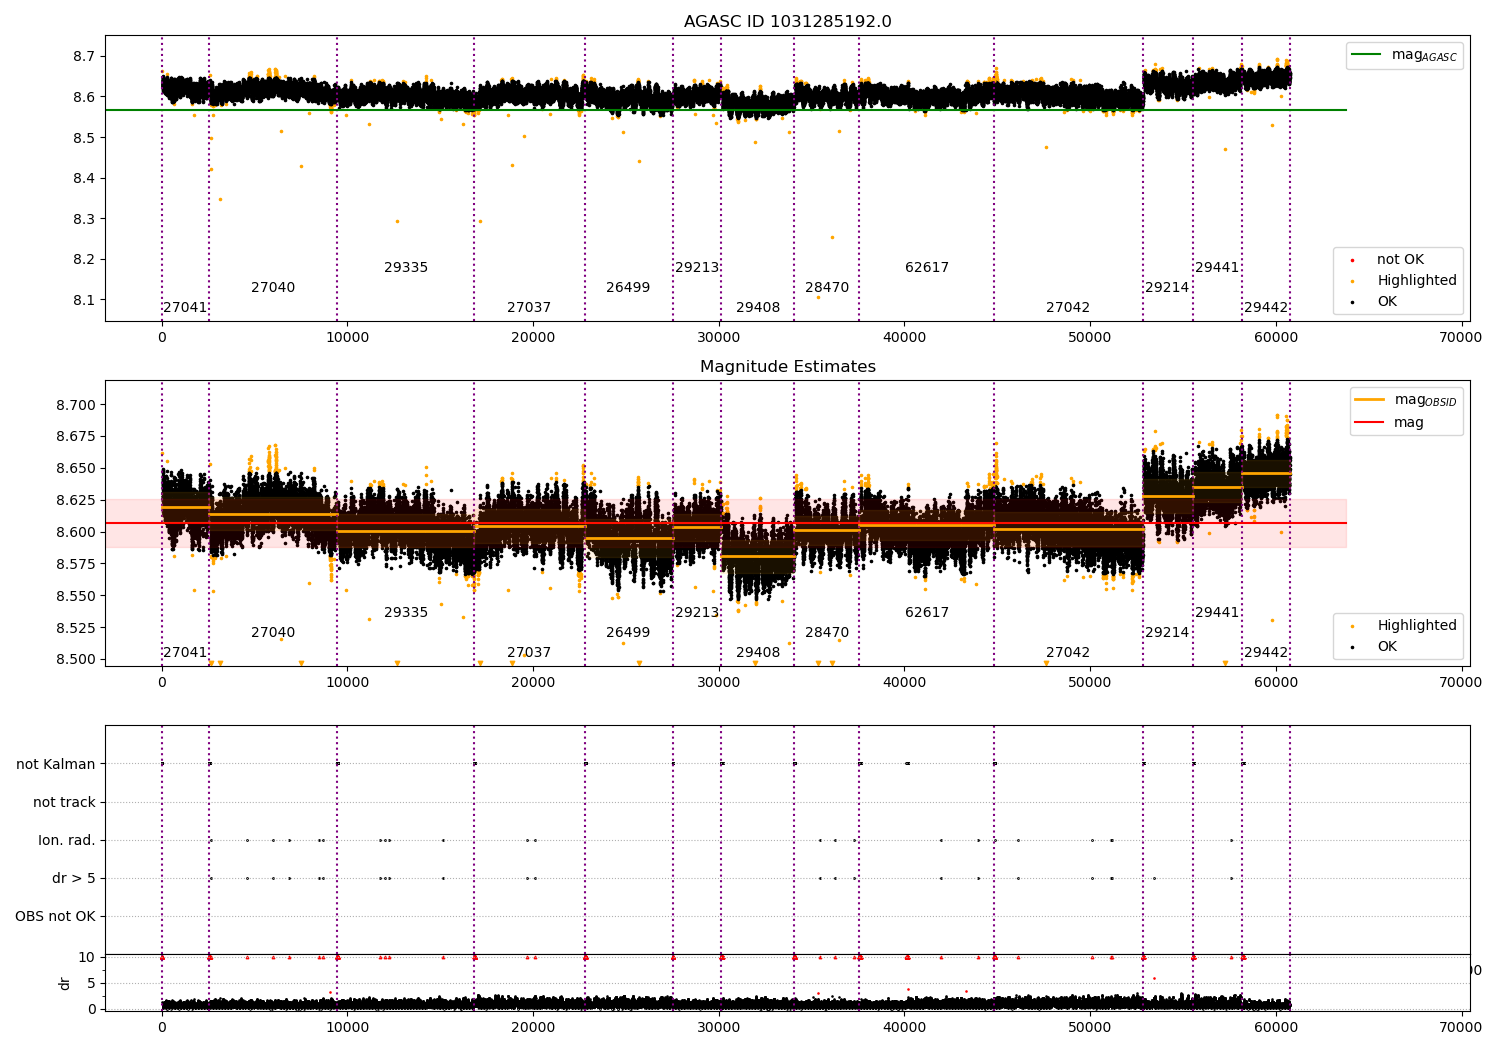Click the rotated 'dr' axis label

pos(65,984)
